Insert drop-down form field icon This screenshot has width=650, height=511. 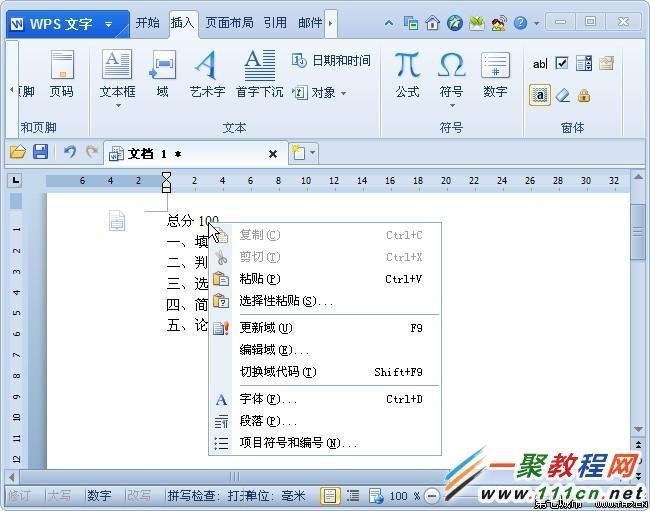[584, 63]
